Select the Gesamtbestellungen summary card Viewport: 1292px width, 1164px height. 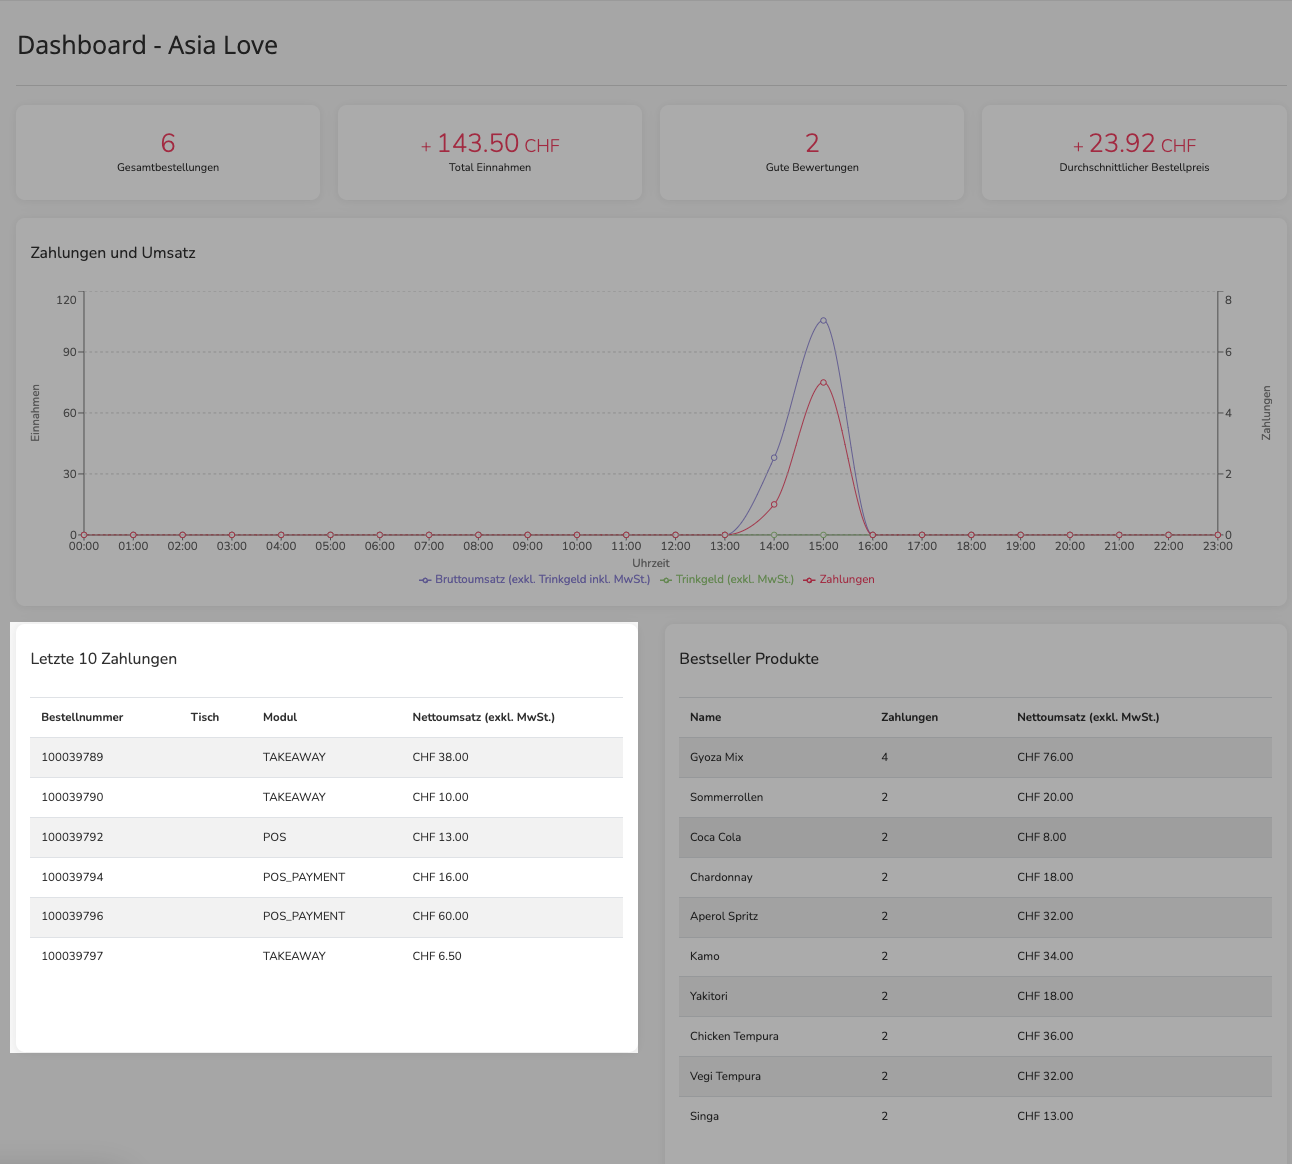click(168, 153)
